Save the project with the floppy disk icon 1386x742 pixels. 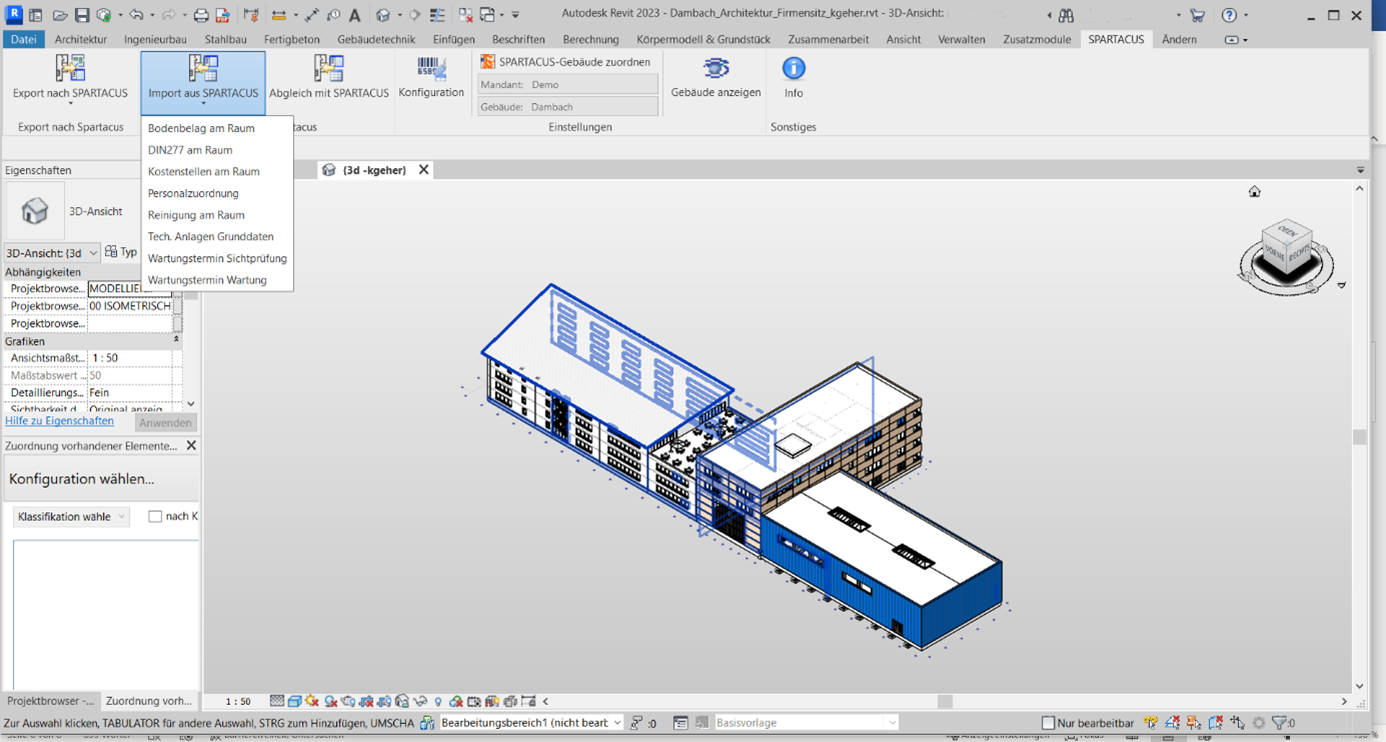(x=82, y=15)
